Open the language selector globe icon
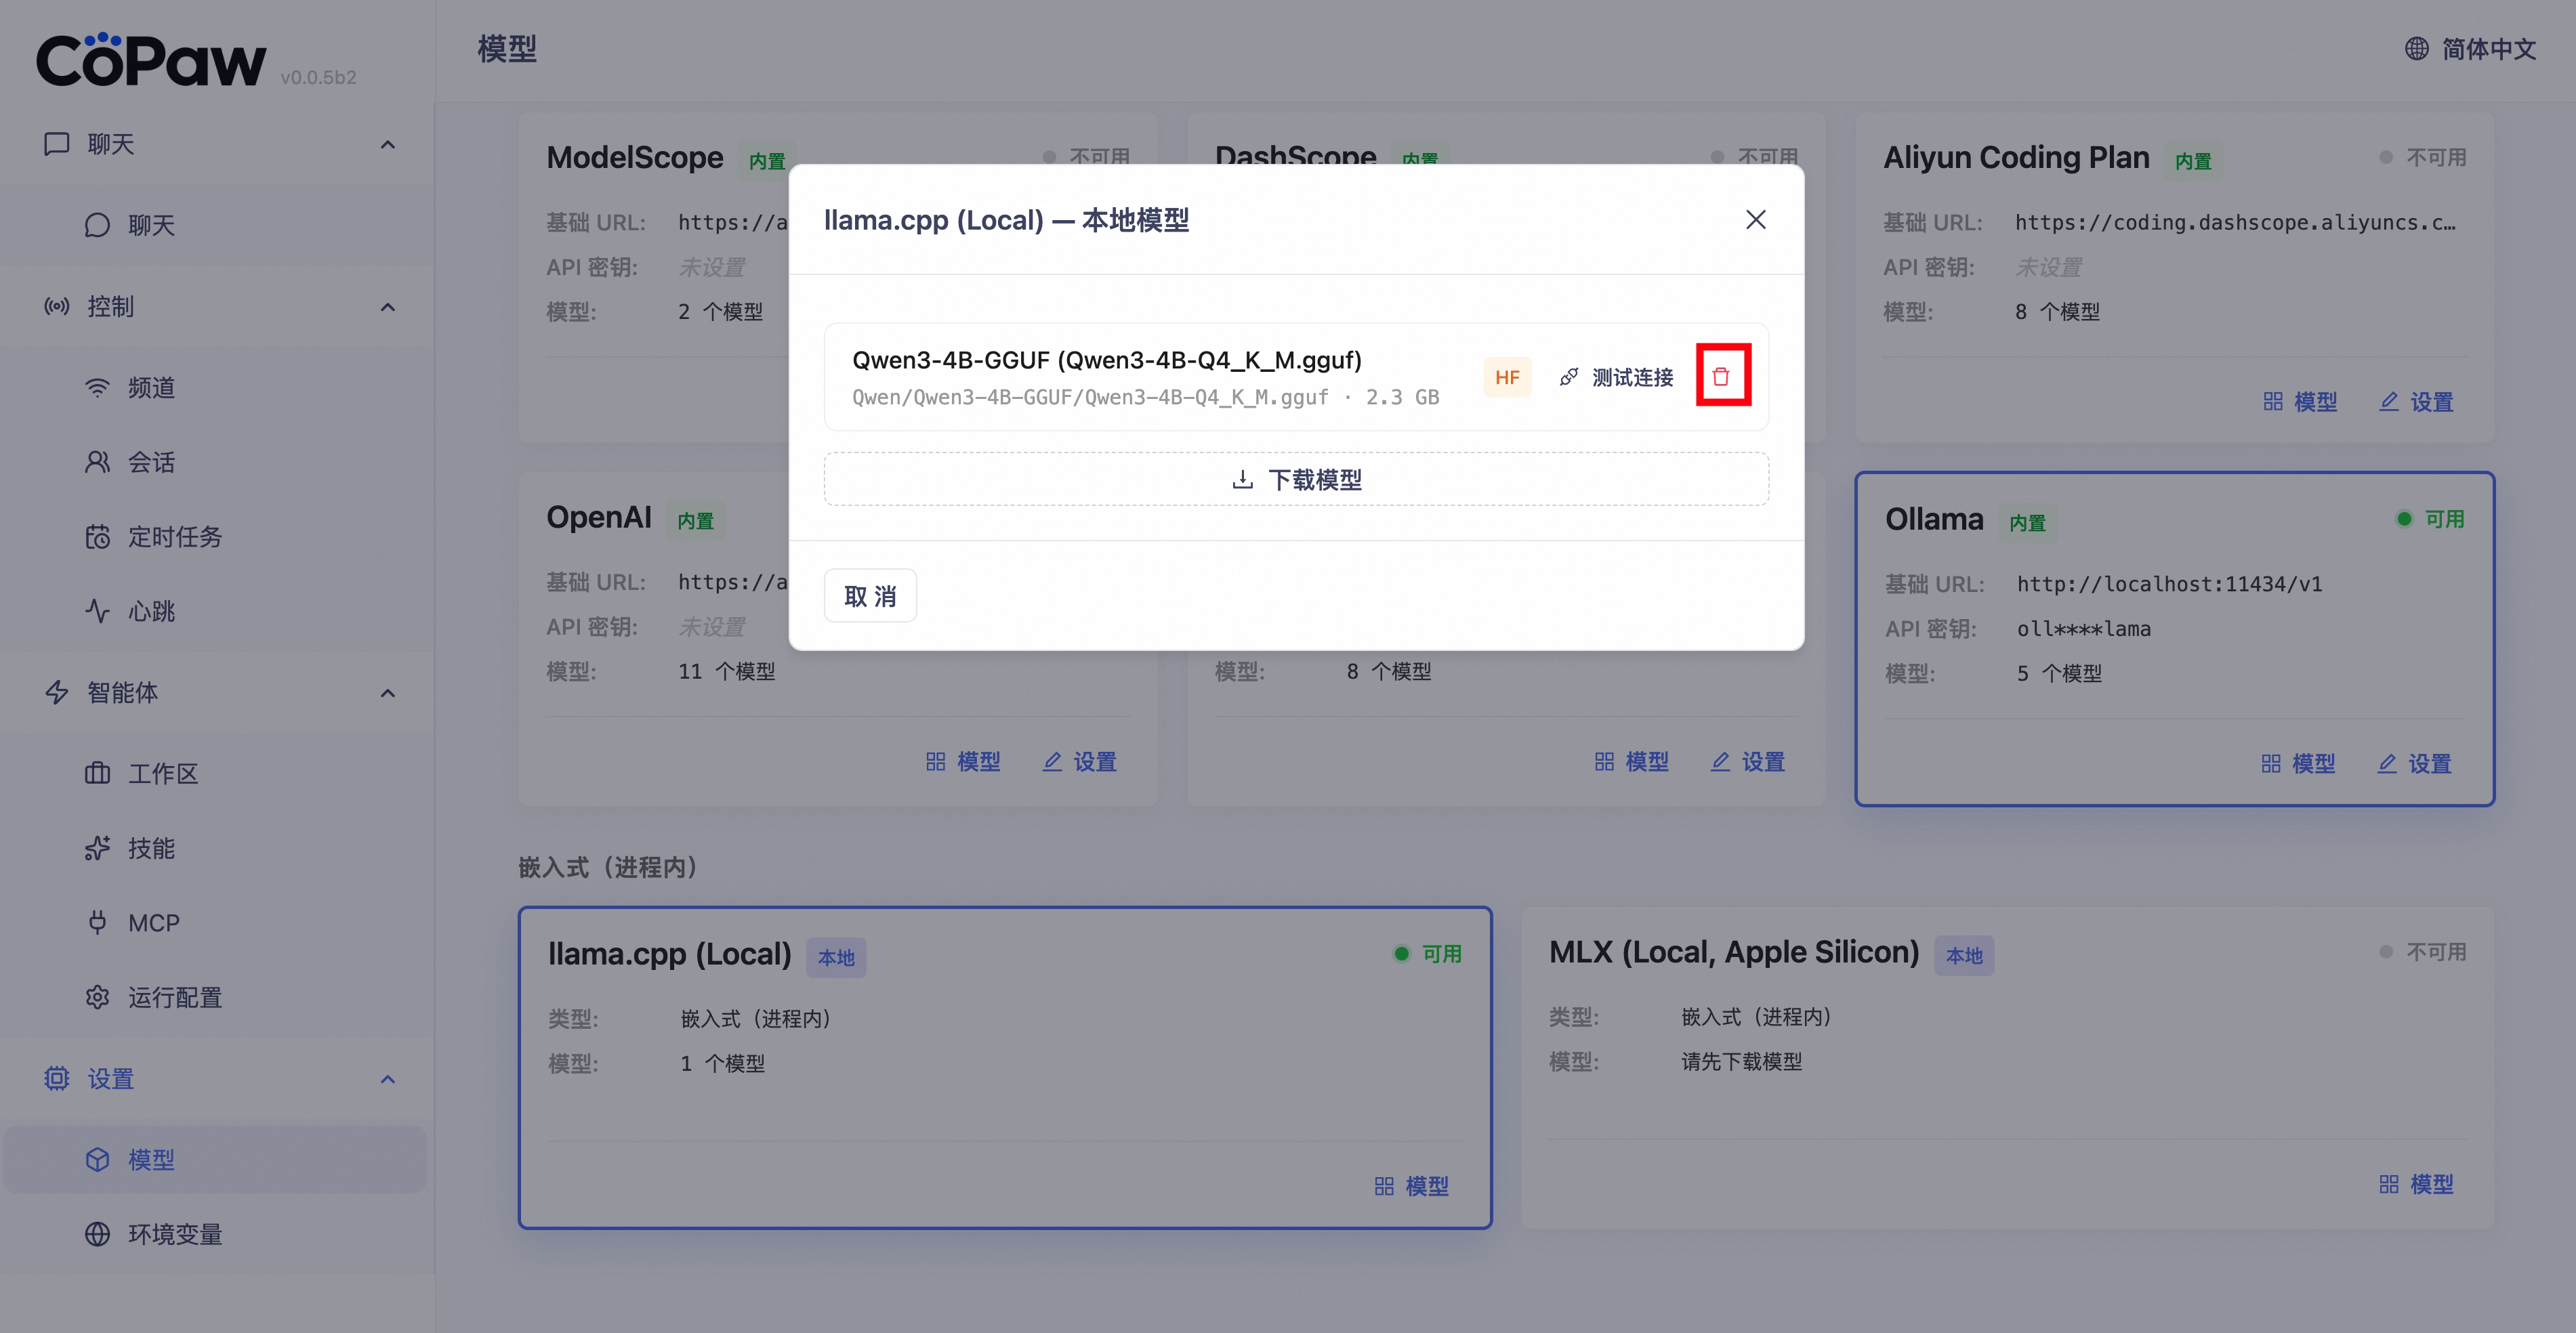The width and height of the screenshot is (2576, 1333). tap(2416, 49)
